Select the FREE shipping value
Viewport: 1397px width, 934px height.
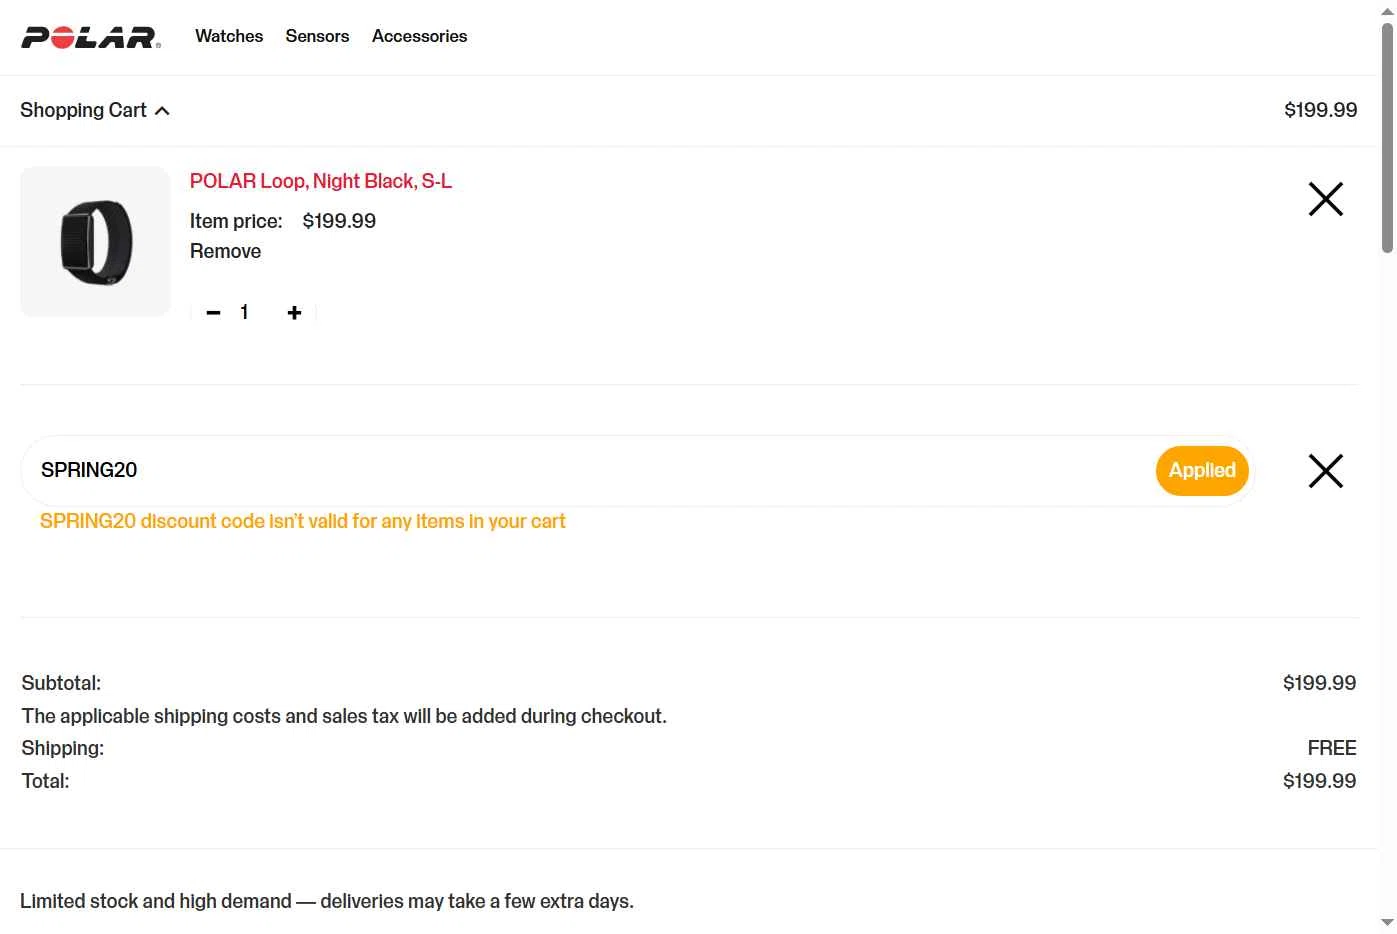(1332, 748)
